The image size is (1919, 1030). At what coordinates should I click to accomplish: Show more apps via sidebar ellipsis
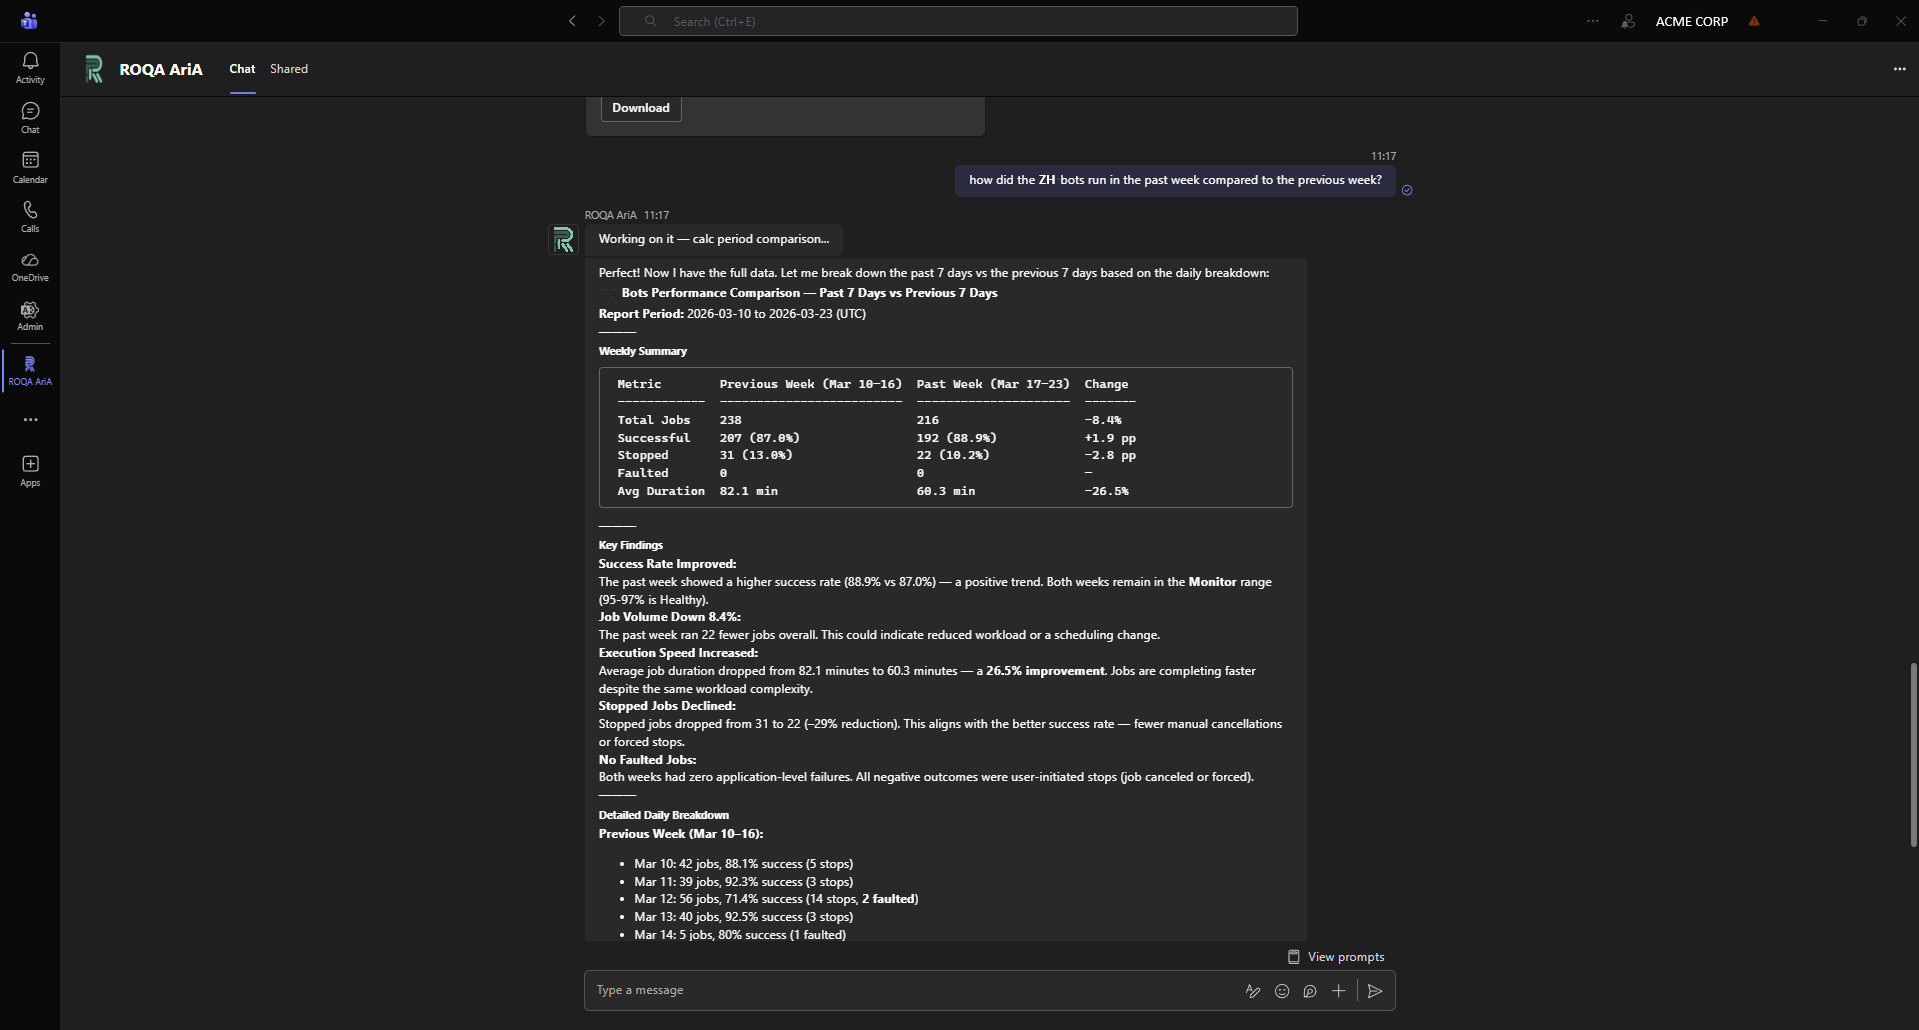tap(31, 420)
